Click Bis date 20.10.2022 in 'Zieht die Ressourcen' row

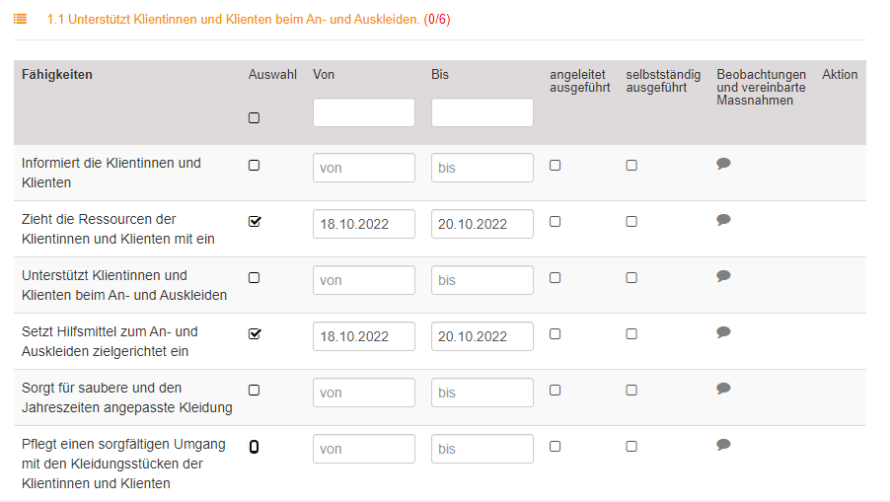(x=482, y=225)
